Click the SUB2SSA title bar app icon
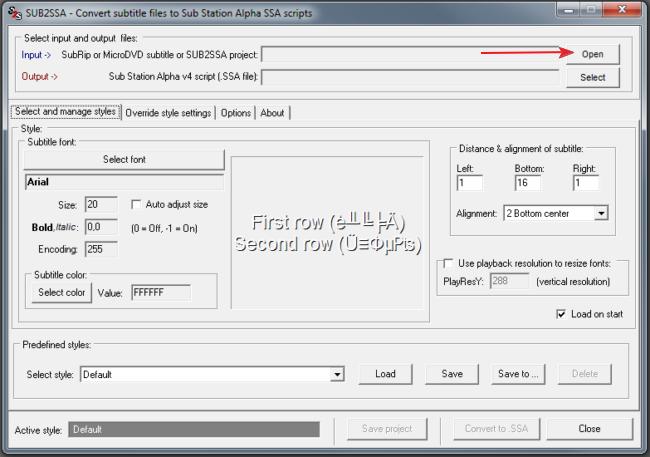This screenshot has width=650, height=457. [x=14, y=12]
